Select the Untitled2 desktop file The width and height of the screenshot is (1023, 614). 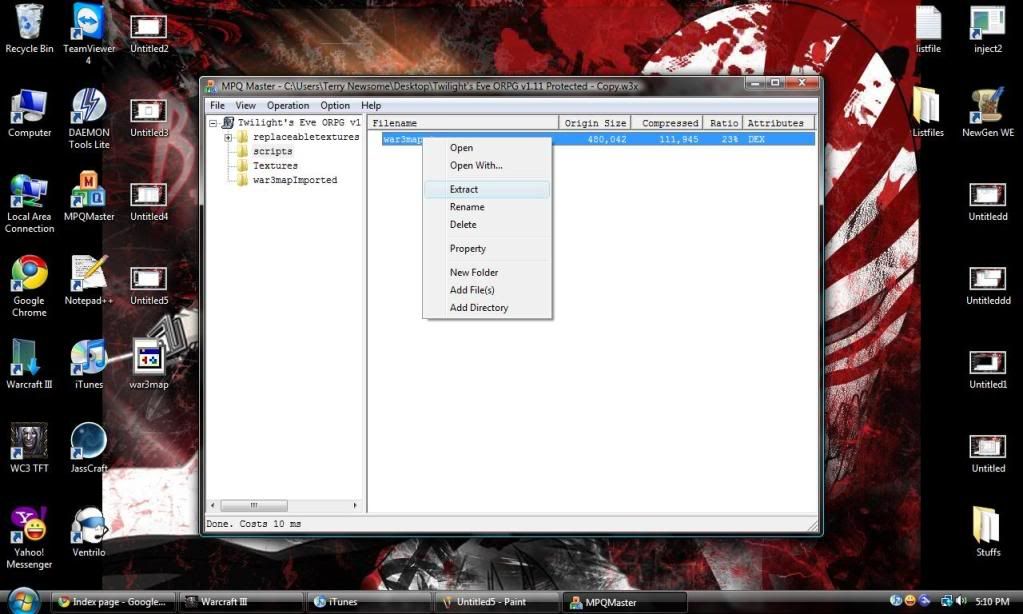click(x=149, y=34)
